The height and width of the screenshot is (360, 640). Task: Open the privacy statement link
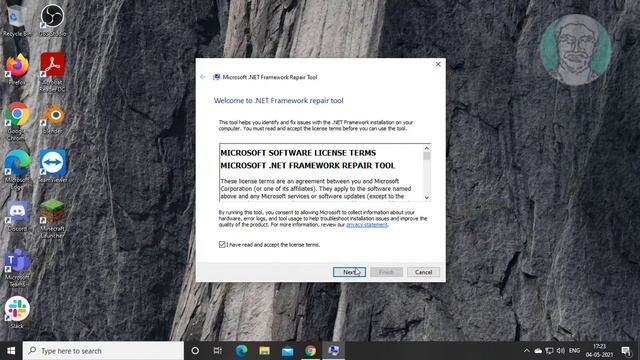click(x=367, y=225)
